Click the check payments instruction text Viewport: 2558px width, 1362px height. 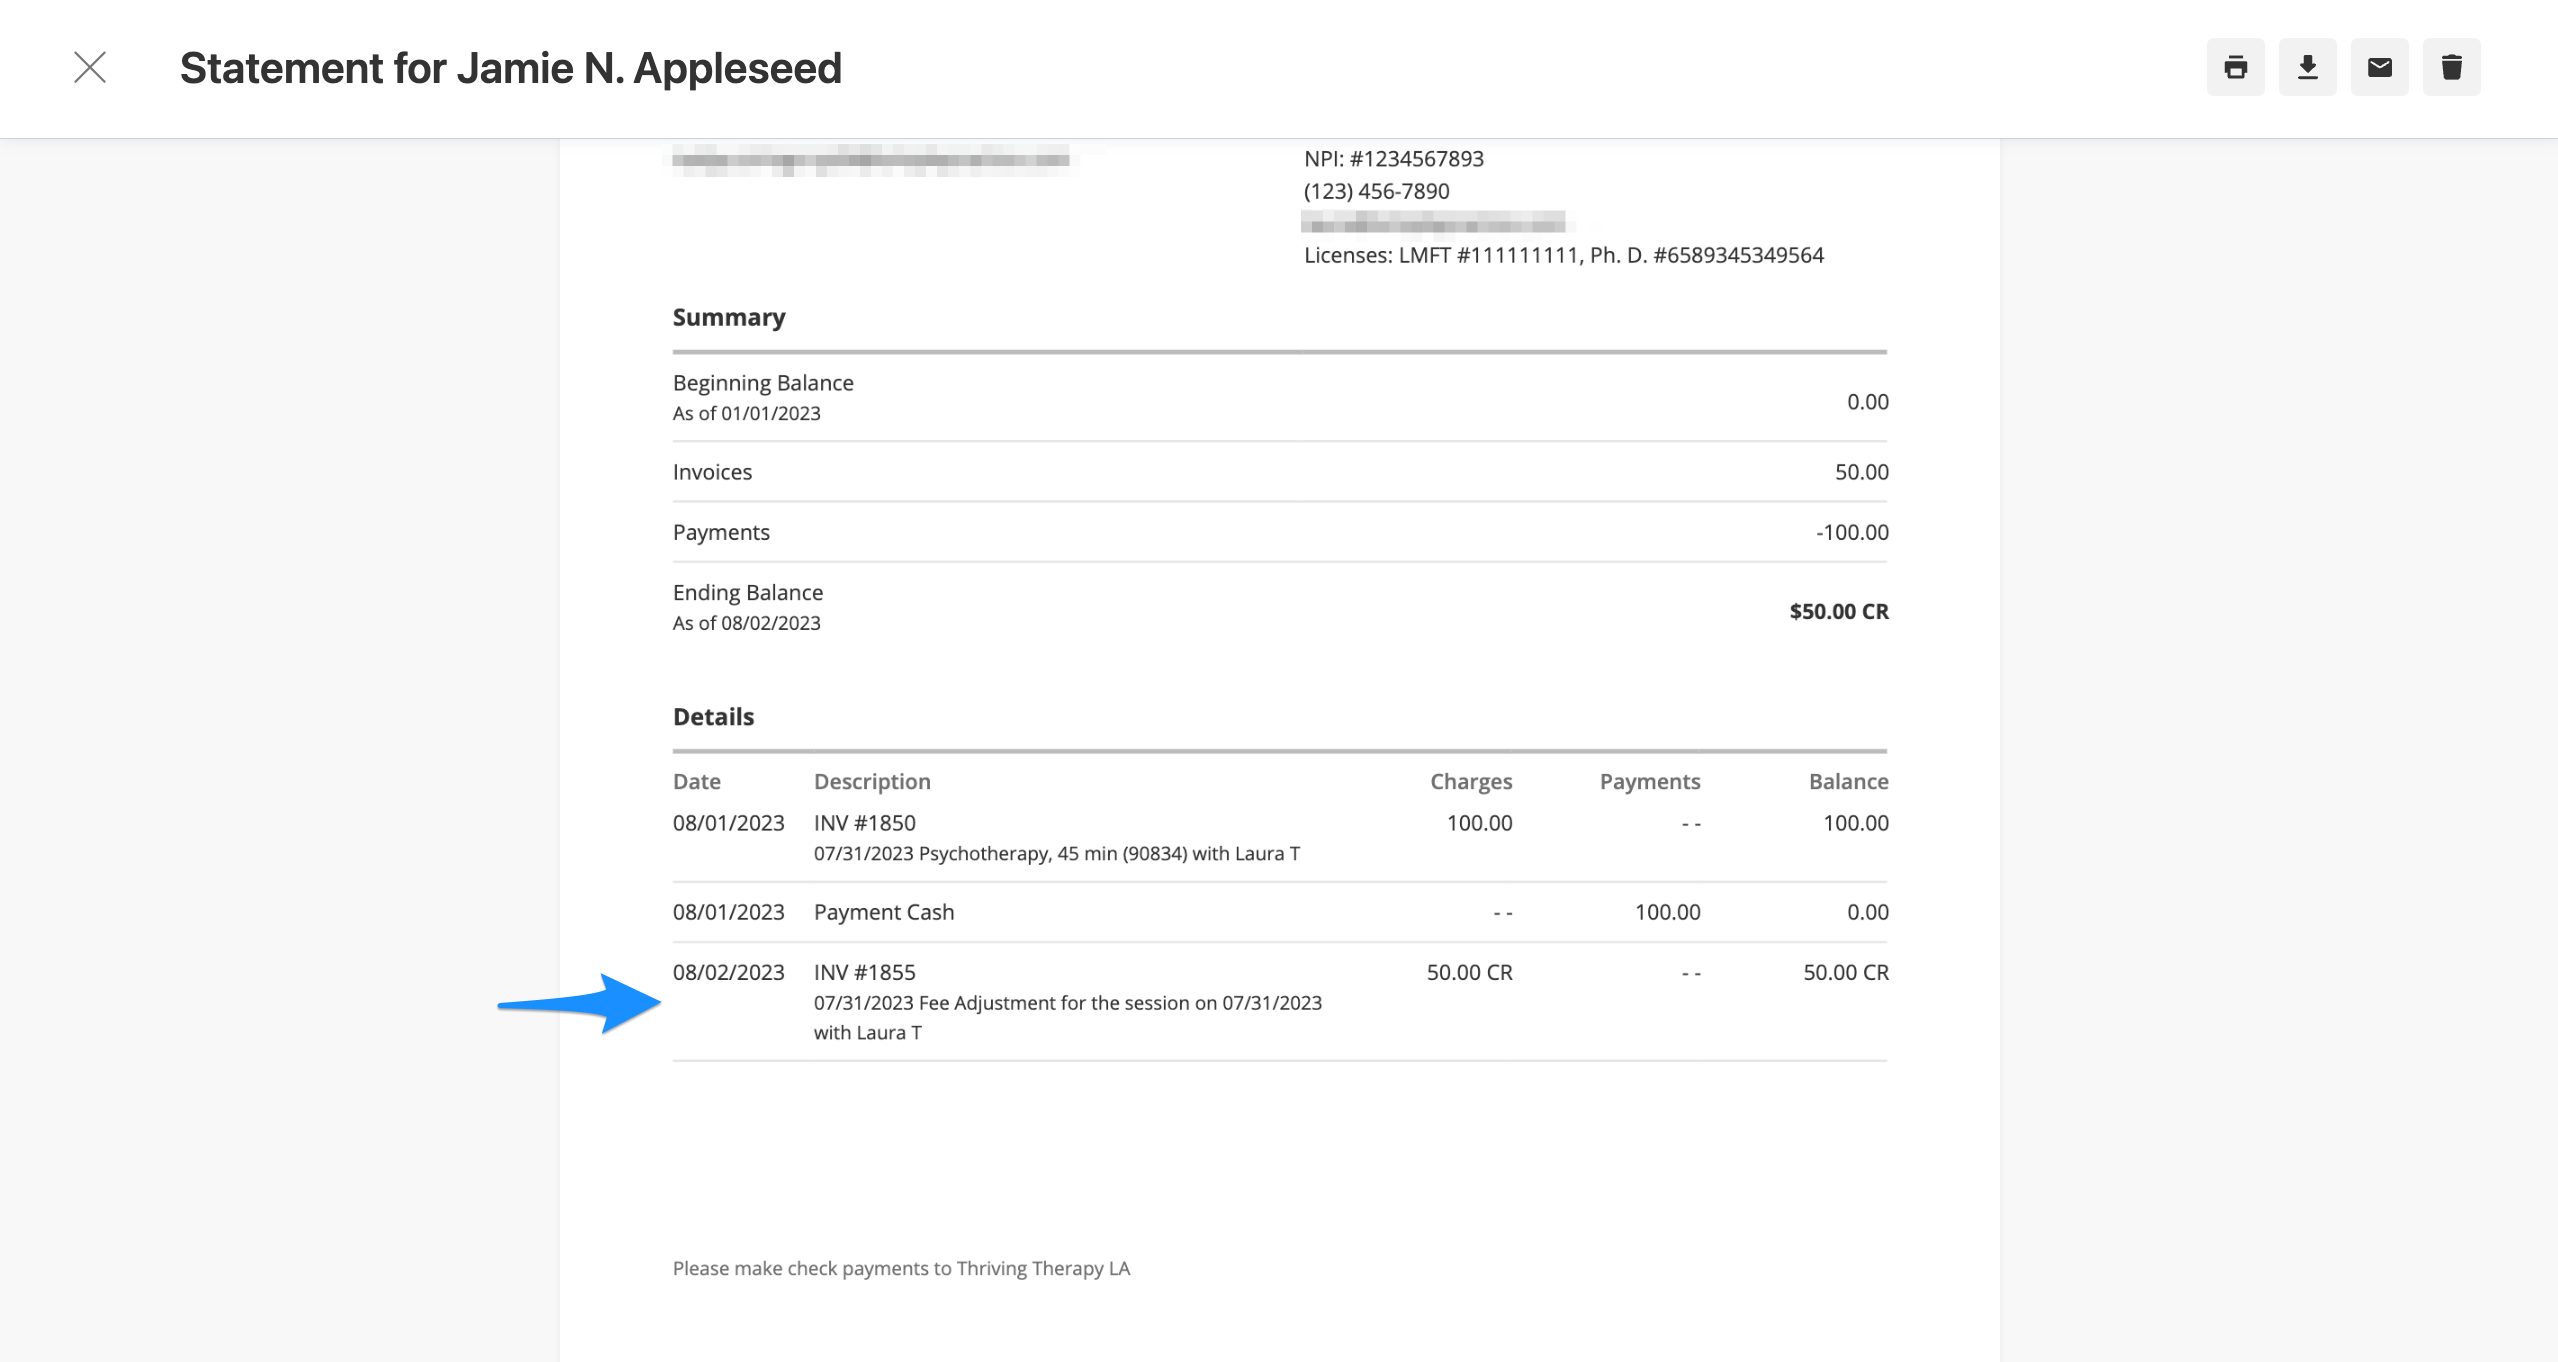tap(901, 1267)
